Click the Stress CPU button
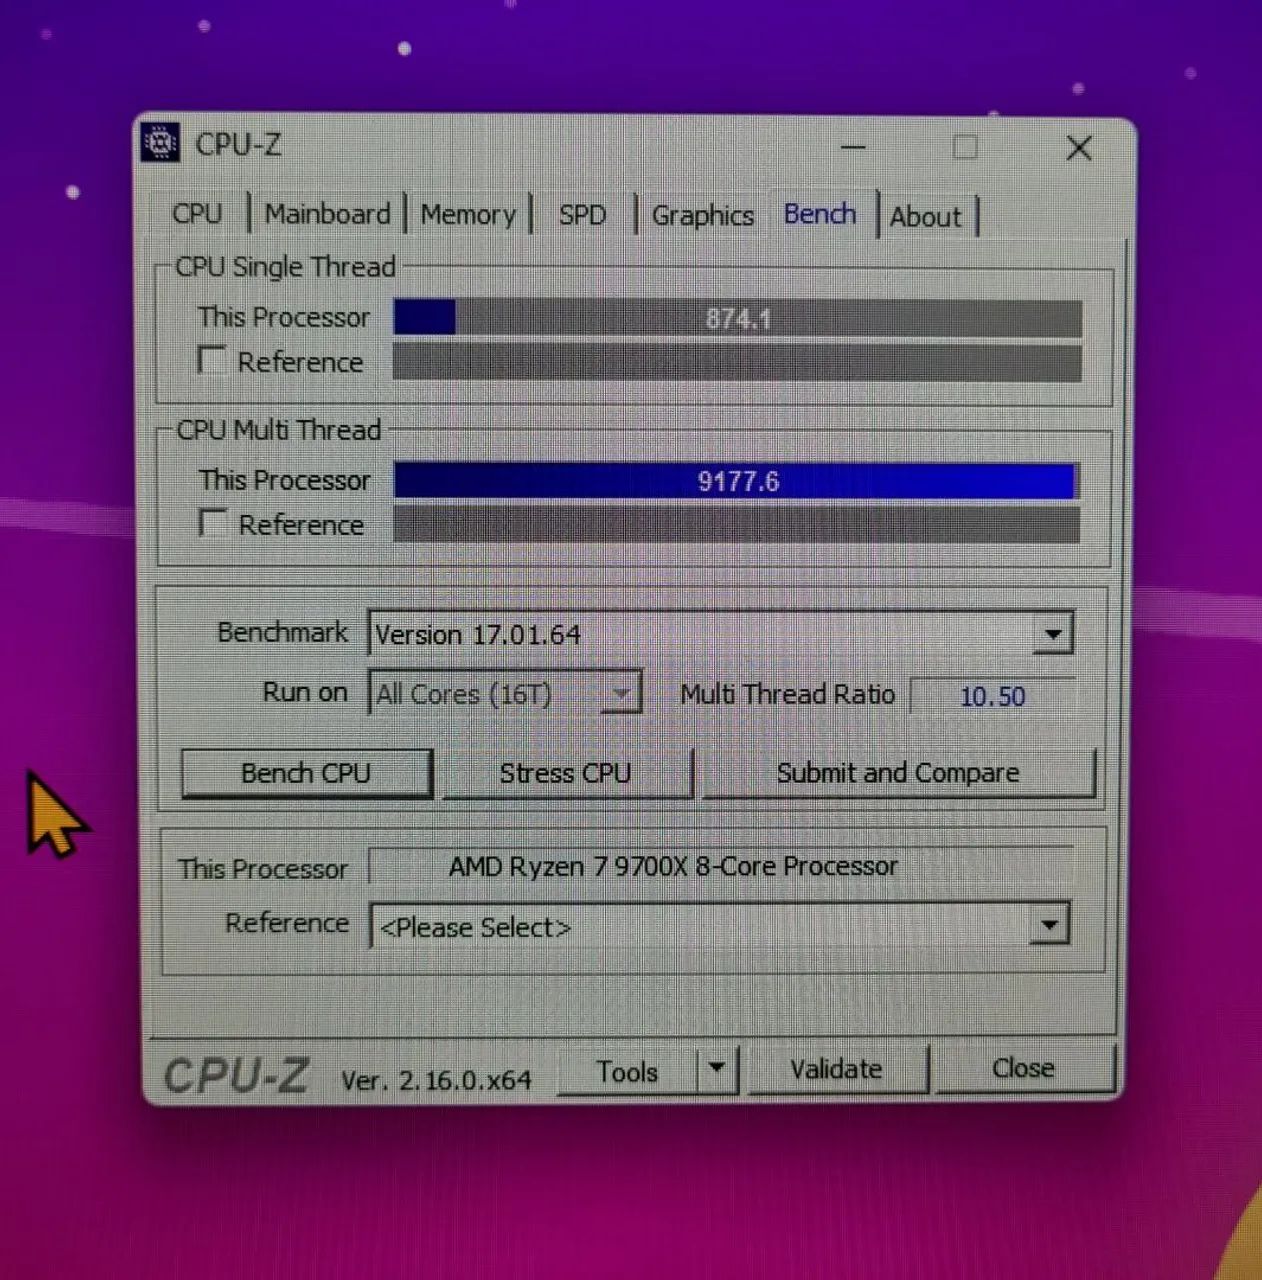Viewport: 1262px width, 1280px height. (x=566, y=773)
